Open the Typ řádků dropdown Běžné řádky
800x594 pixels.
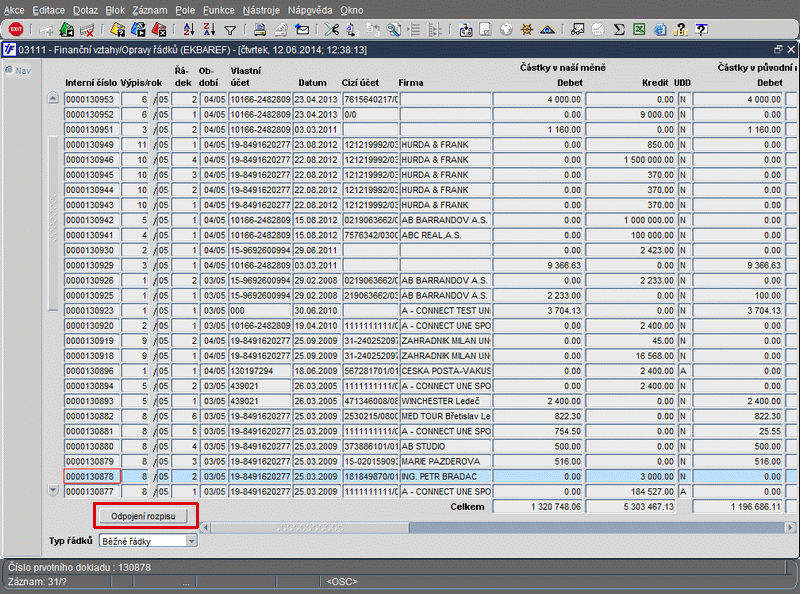pyautogui.click(x=148, y=541)
